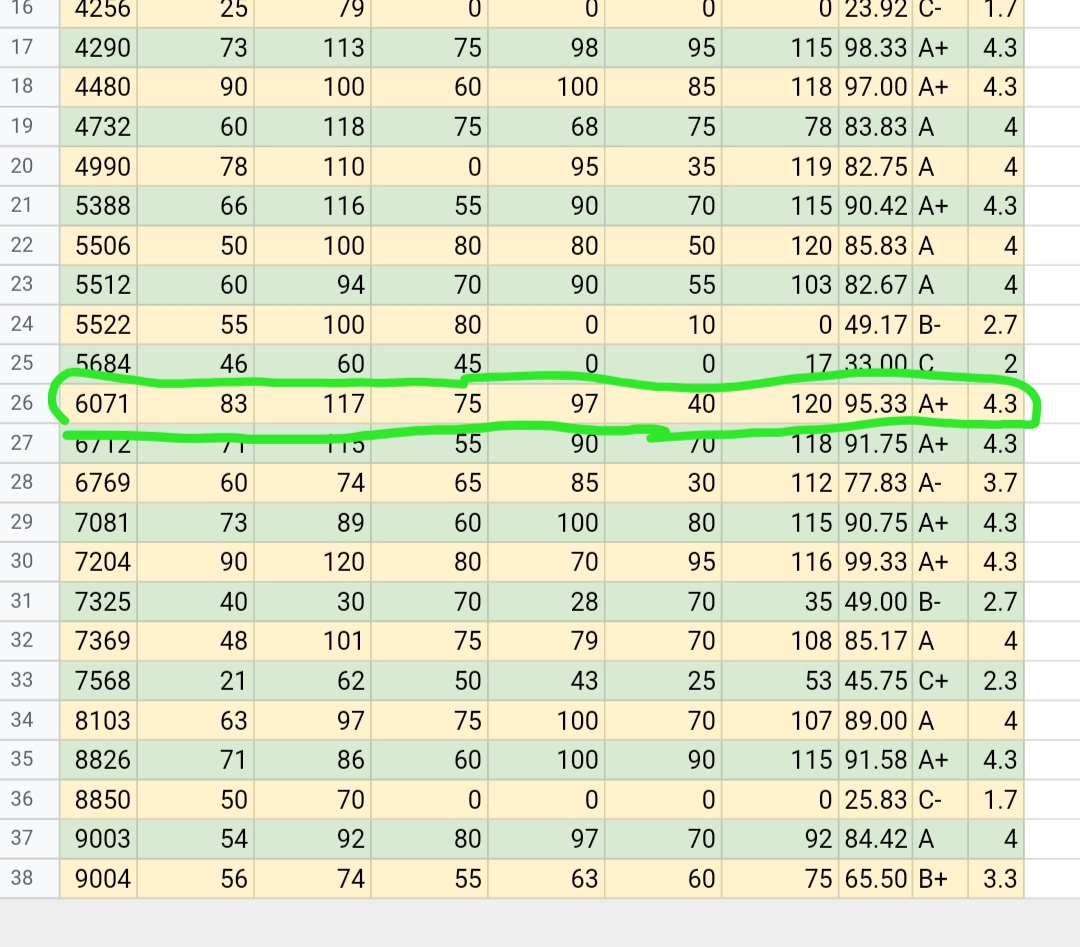Click the 77.83 score cell in row 28
This screenshot has width=1080, height=947.
[x=876, y=483]
